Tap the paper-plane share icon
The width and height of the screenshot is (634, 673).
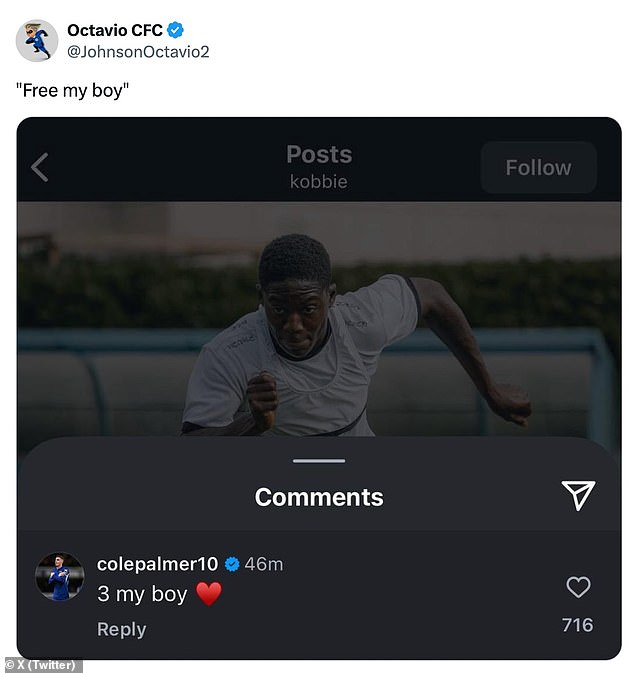[x=577, y=494]
